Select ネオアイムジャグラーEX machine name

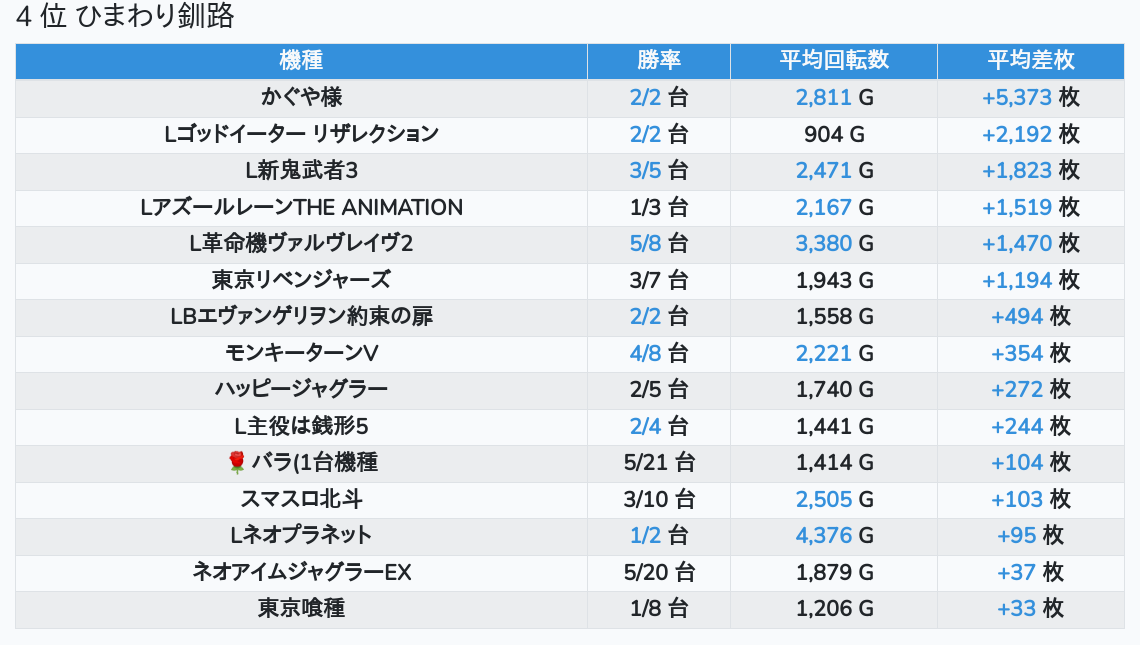(301, 572)
